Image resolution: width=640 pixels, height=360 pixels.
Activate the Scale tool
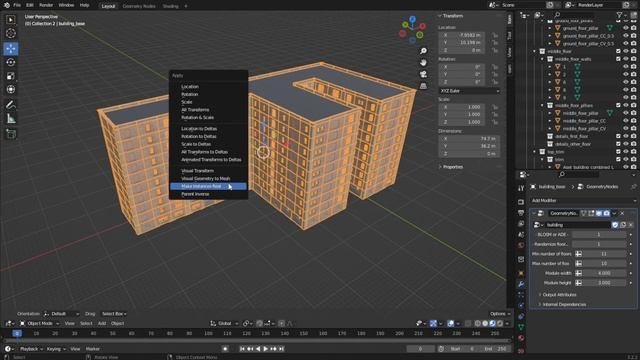[x=11, y=76]
